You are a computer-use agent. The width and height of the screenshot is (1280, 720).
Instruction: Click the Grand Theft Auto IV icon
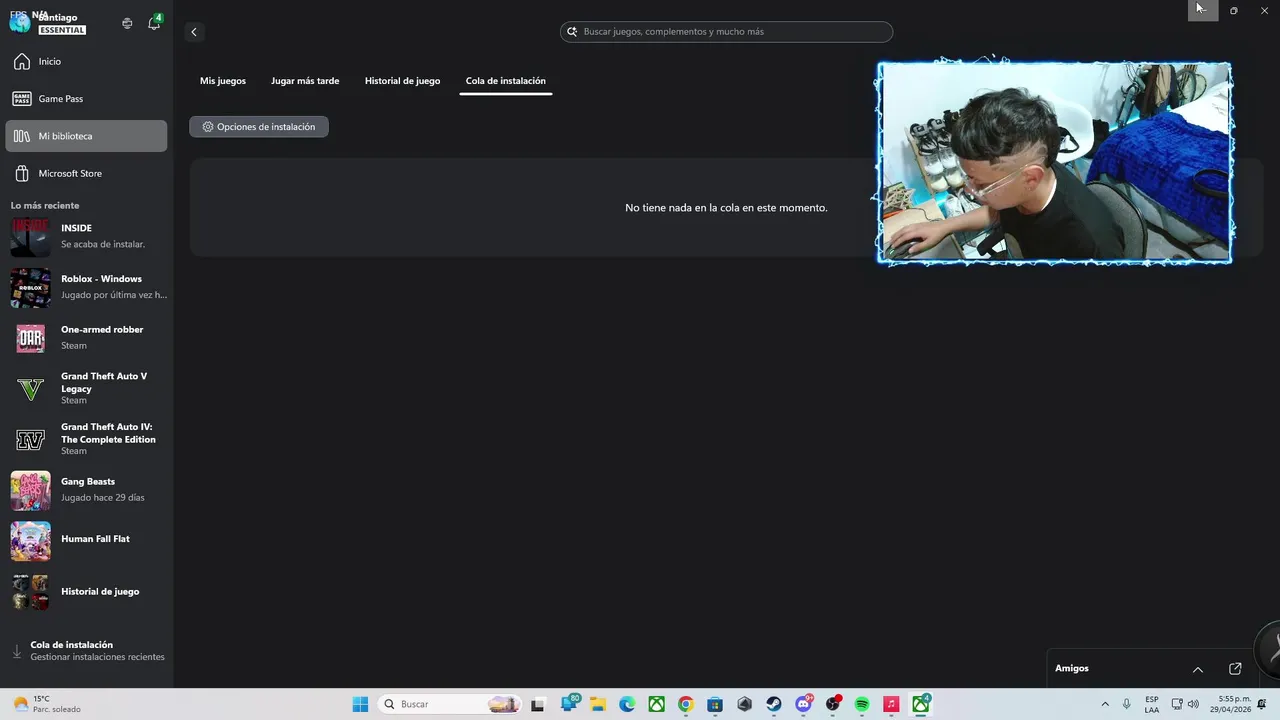point(30,440)
